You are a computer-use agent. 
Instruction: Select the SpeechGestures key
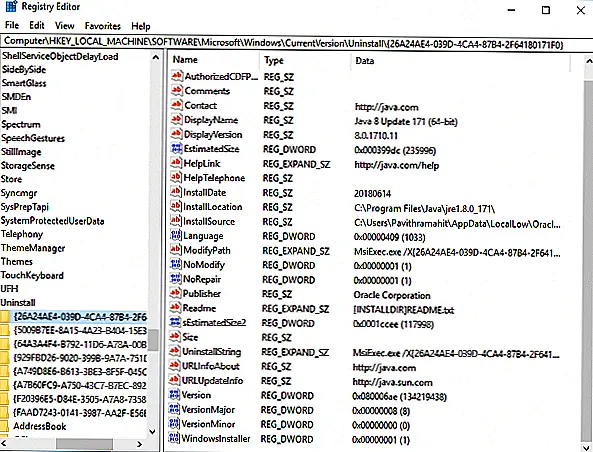[x=33, y=138]
